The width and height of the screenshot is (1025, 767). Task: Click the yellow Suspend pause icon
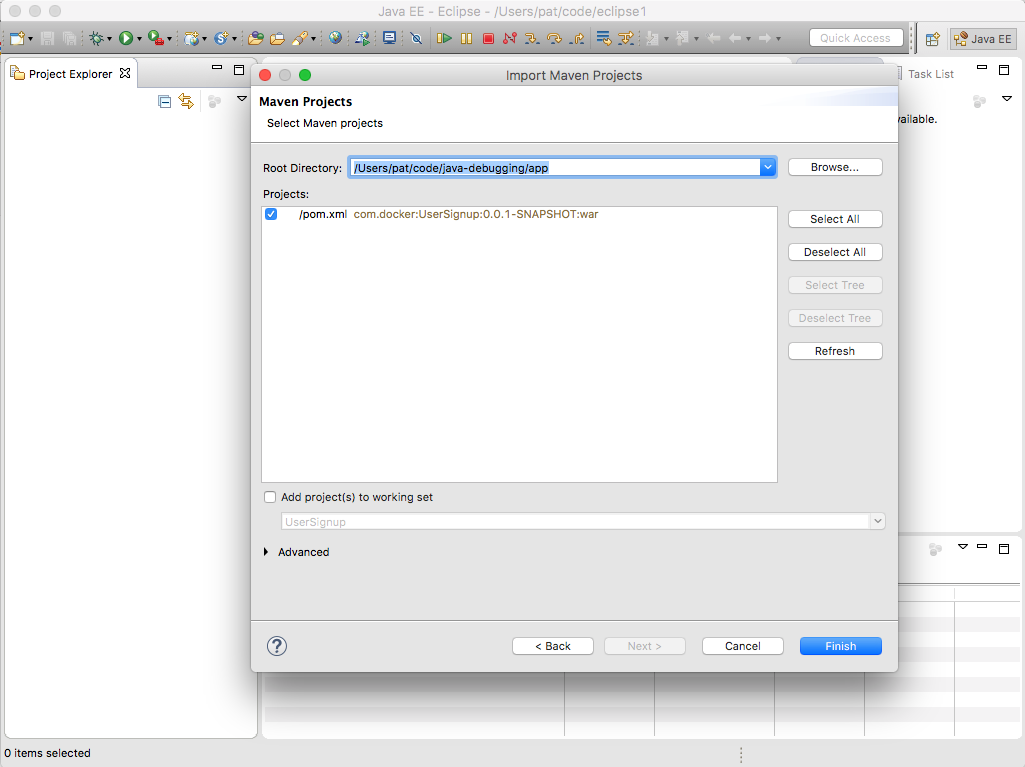(466, 38)
